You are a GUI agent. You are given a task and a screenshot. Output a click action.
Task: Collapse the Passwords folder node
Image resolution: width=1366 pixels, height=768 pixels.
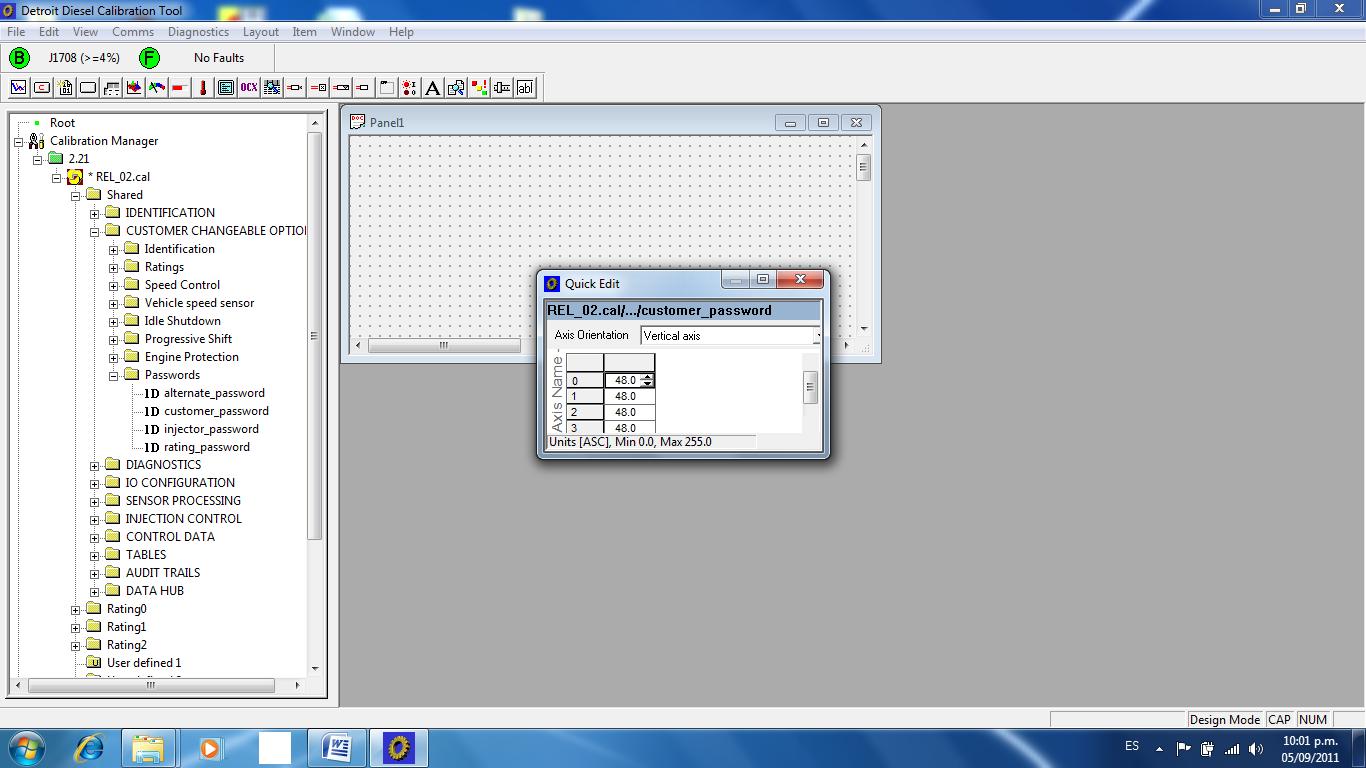[x=113, y=375]
